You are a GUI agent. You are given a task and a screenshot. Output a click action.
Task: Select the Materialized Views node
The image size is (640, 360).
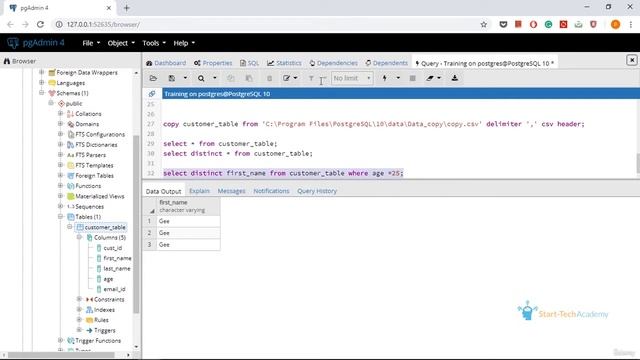tap(100, 196)
